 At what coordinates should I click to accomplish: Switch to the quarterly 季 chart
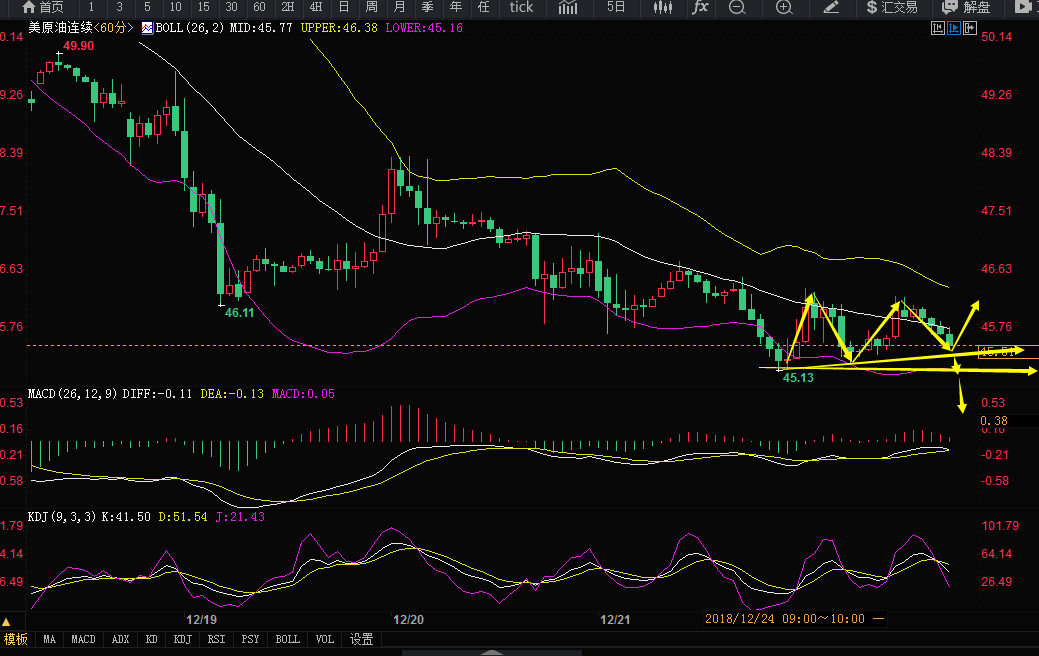click(427, 7)
